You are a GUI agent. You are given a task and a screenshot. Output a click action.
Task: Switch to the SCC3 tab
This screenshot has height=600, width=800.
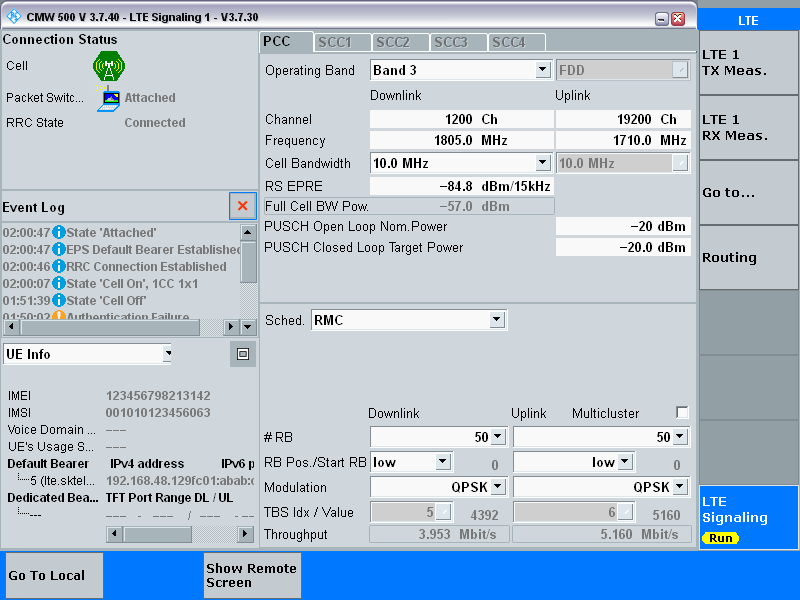[458, 42]
